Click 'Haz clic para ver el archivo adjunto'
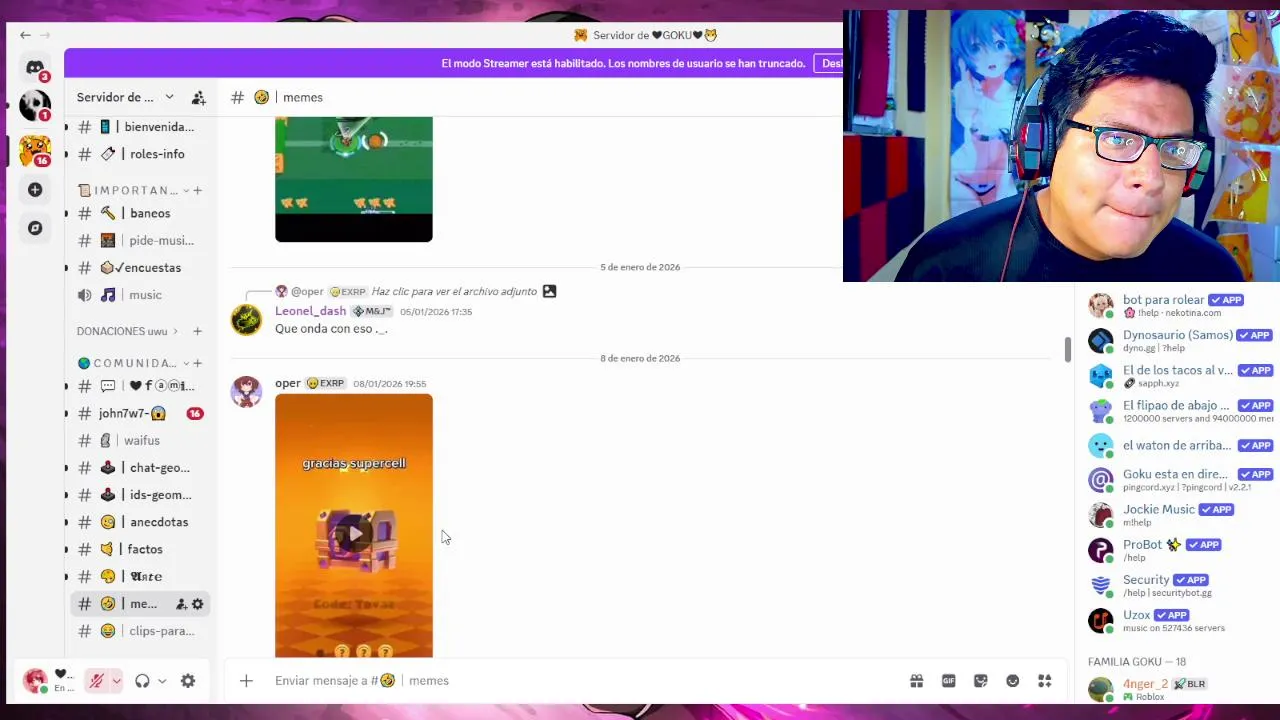This screenshot has height=720, width=1280. point(454,291)
